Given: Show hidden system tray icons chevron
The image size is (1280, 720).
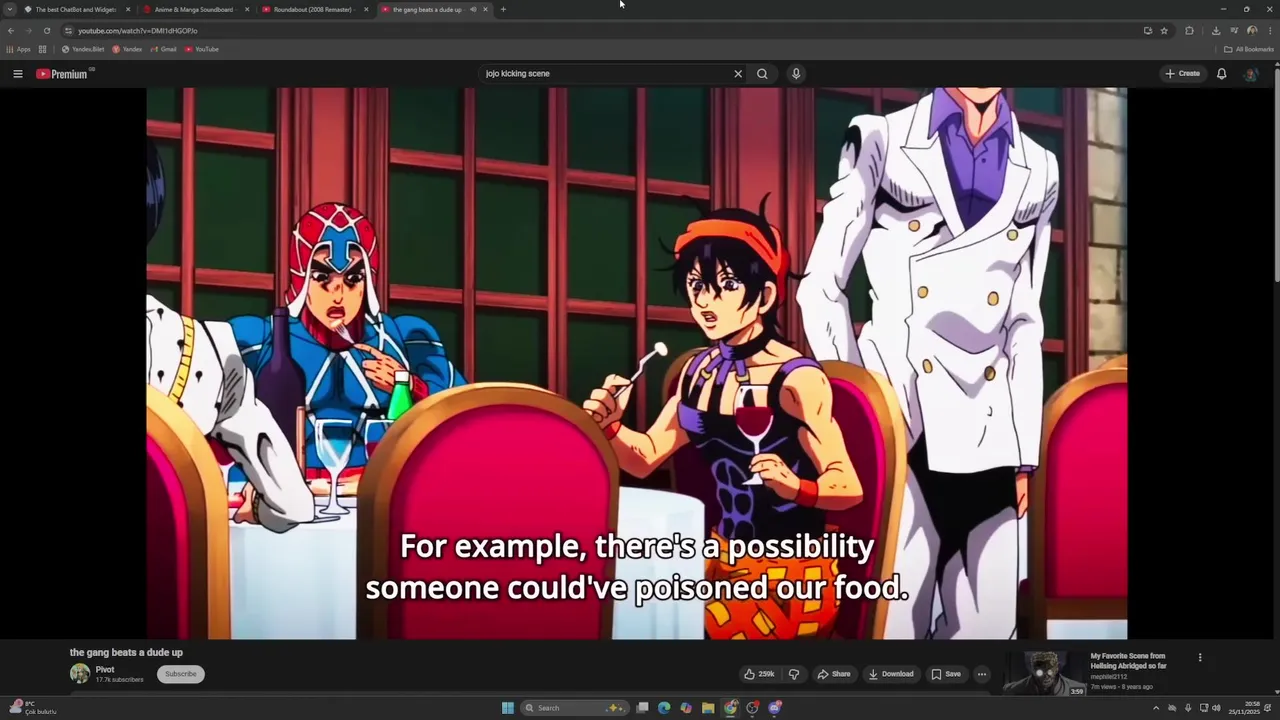Looking at the screenshot, I should tap(1156, 708).
